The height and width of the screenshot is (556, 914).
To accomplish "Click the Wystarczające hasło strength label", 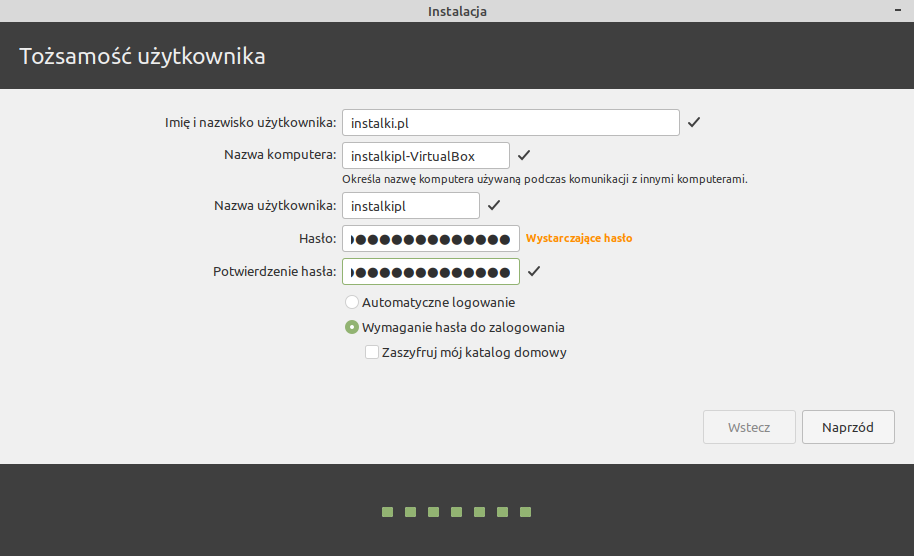I will click(x=579, y=238).
